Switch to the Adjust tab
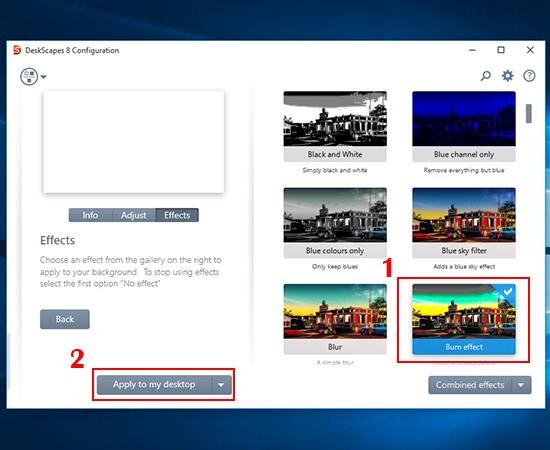Viewport: 550px width, 450px height. (x=134, y=215)
